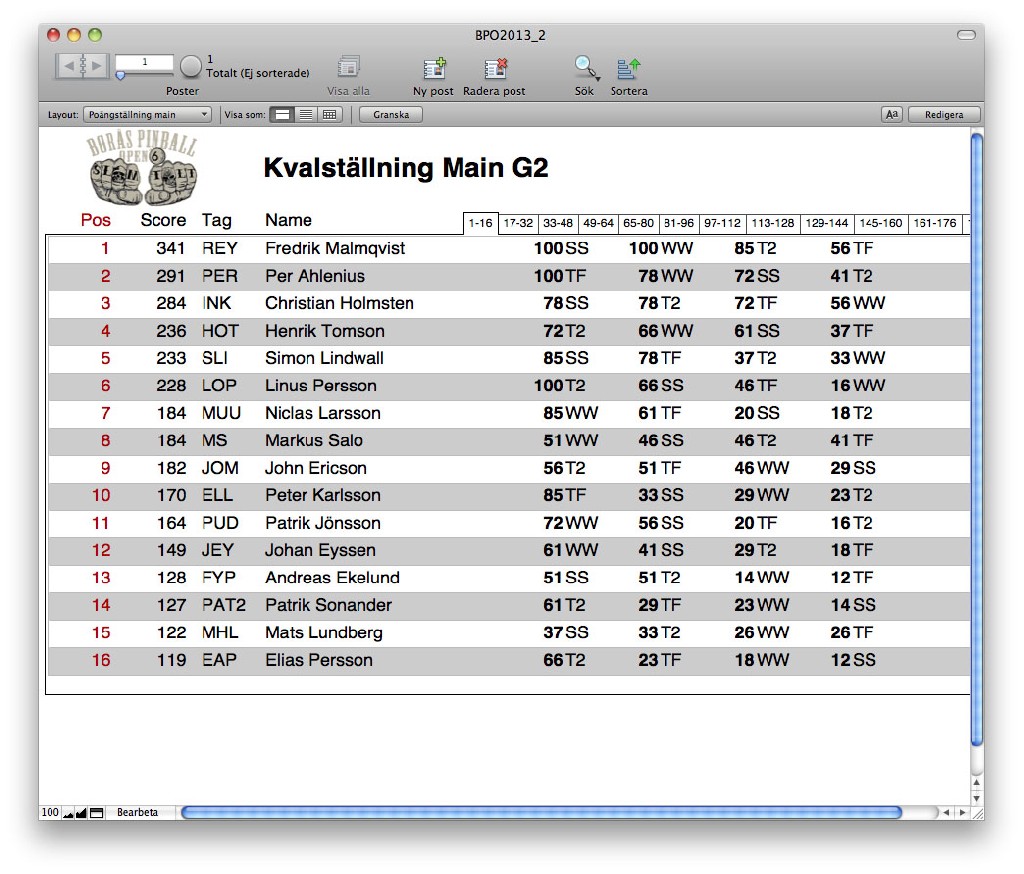Switch to table view
The height and width of the screenshot is (874, 1024).
point(330,114)
